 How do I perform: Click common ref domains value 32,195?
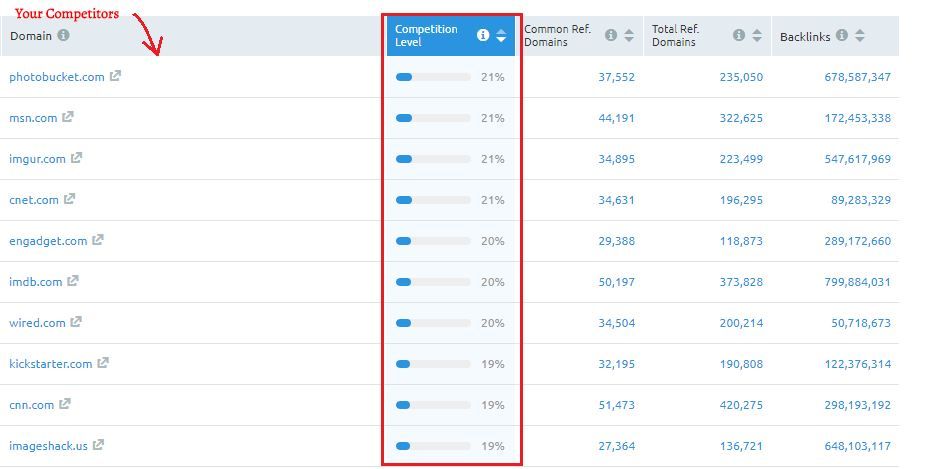coord(616,364)
